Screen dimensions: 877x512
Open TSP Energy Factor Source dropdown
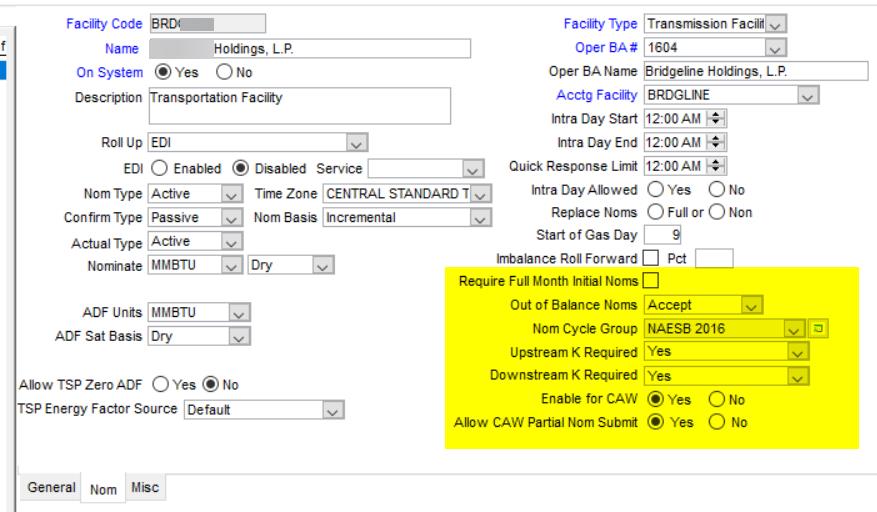point(330,410)
